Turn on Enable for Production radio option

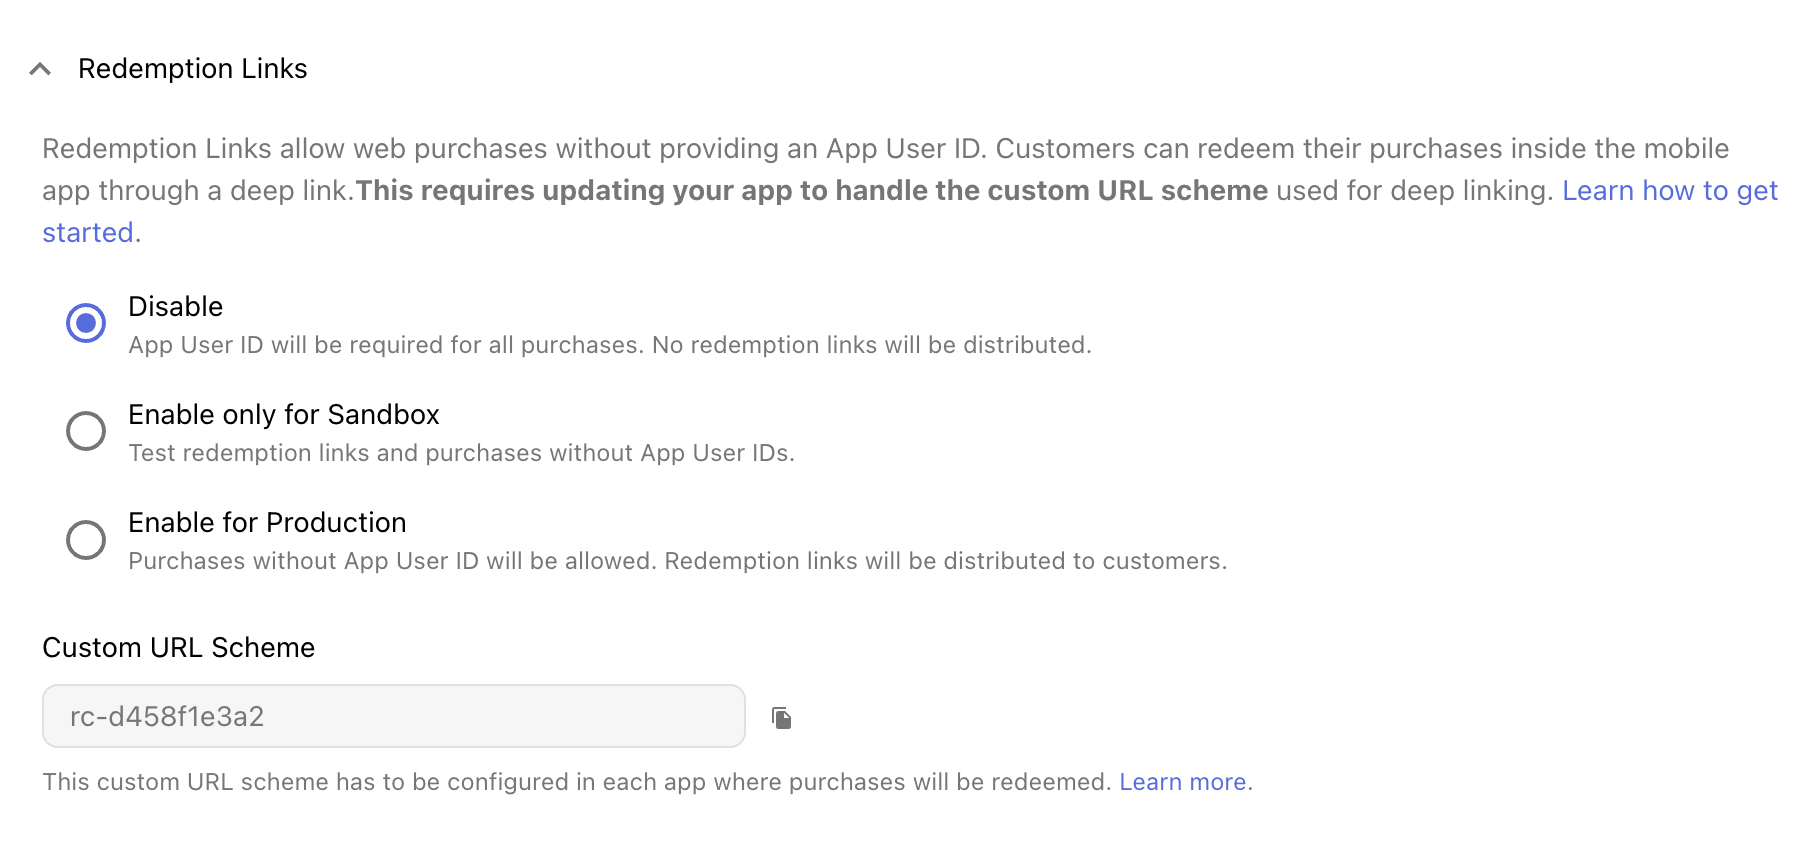(86, 539)
